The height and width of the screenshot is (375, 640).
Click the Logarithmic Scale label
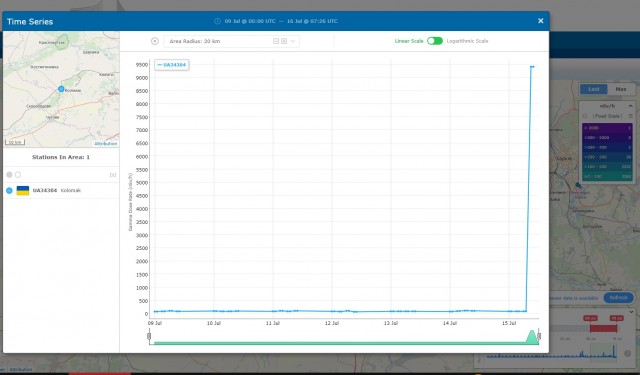click(x=467, y=41)
